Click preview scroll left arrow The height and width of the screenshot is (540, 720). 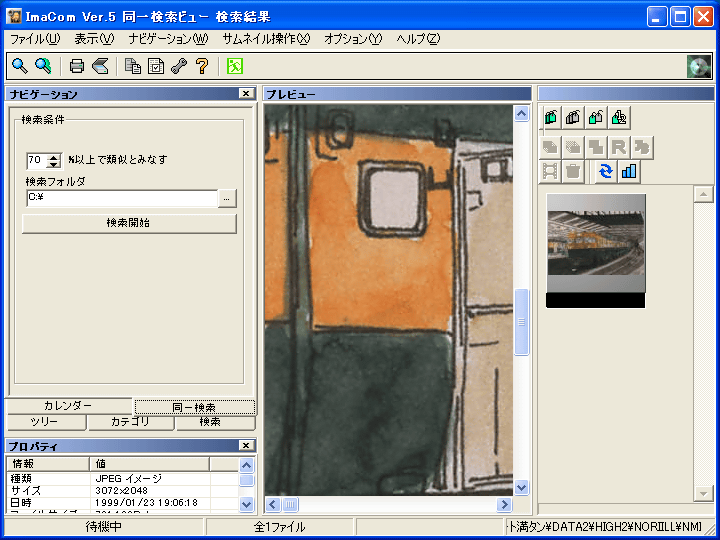pyautogui.click(x=273, y=505)
